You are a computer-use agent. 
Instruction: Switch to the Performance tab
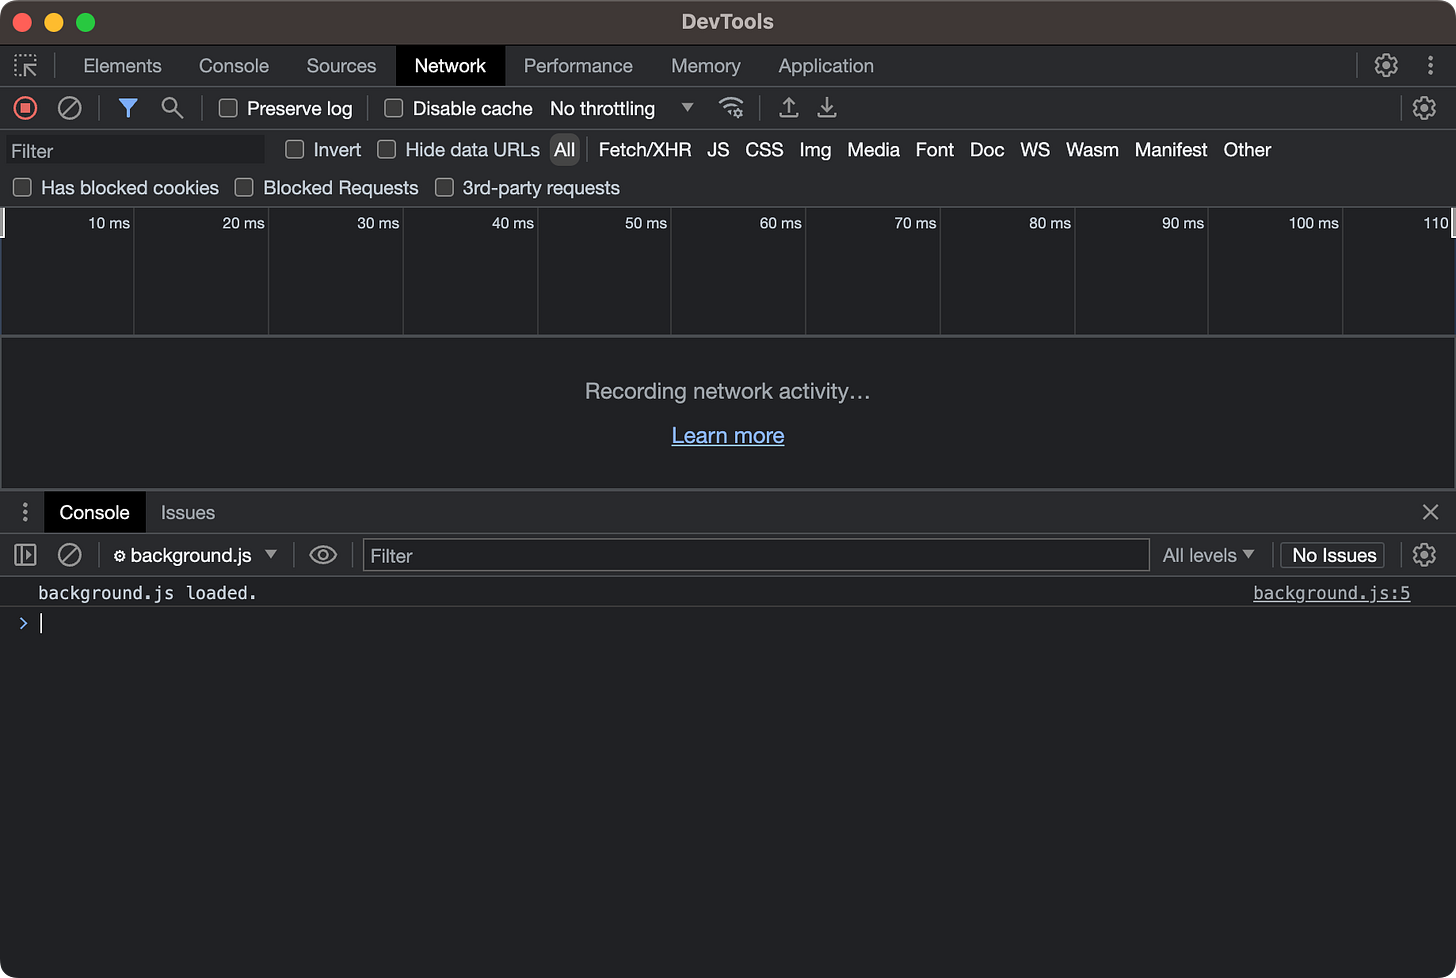578,66
